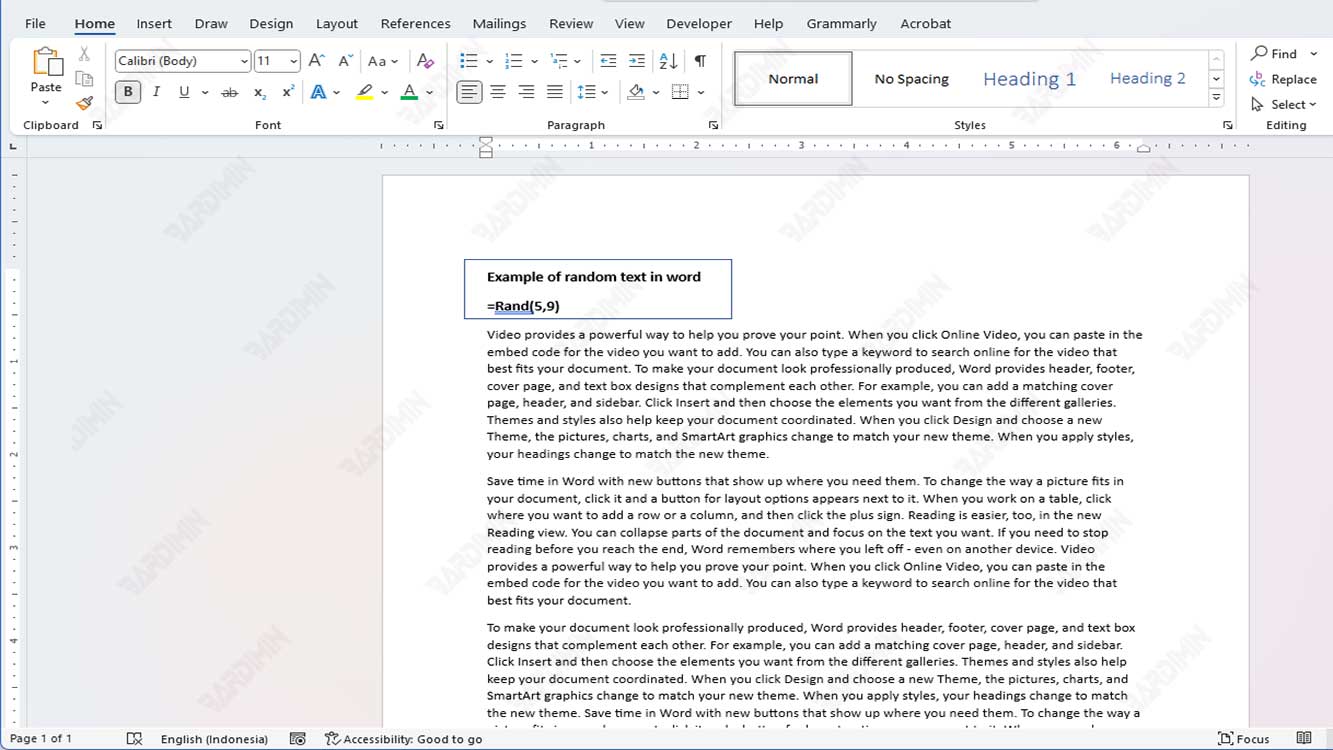The image size is (1333, 750).
Task: Open the bullet list library dropdown
Action: (x=489, y=61)
